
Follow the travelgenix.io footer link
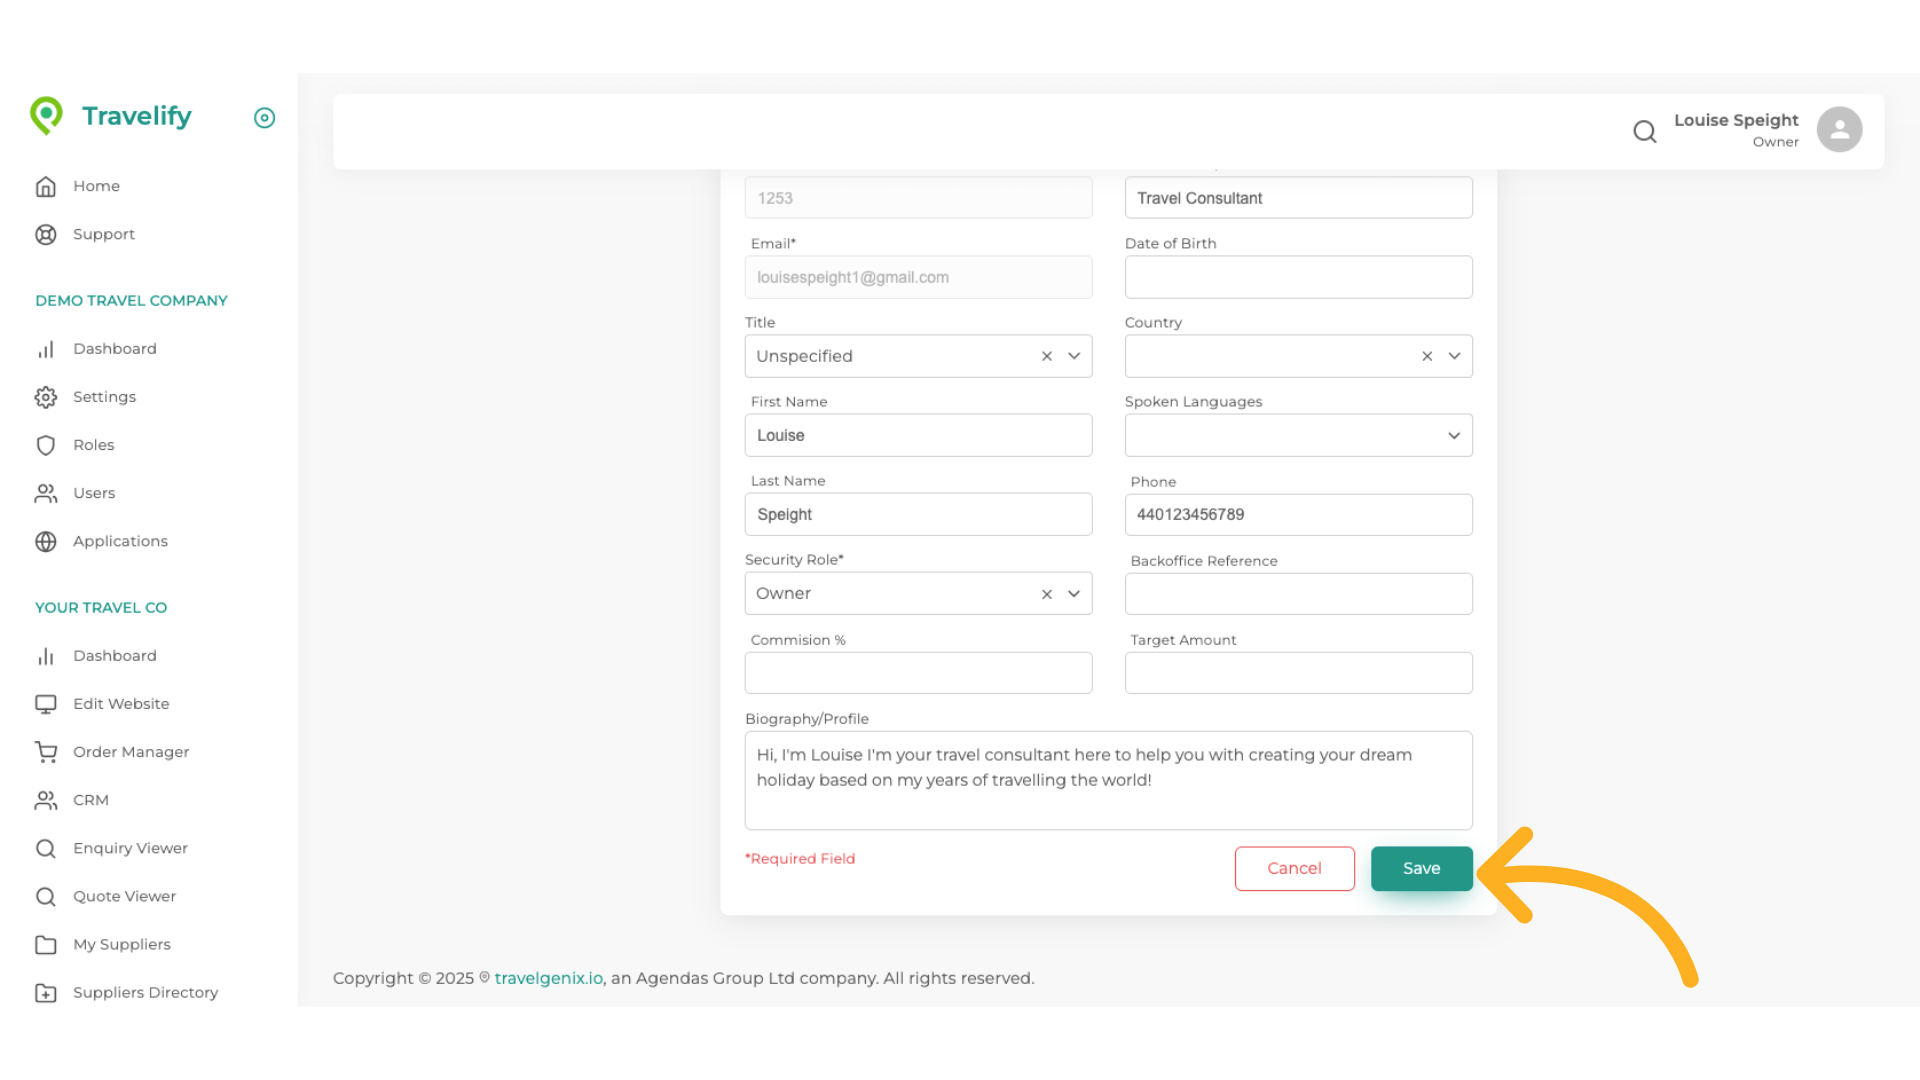tap(548, 978)
